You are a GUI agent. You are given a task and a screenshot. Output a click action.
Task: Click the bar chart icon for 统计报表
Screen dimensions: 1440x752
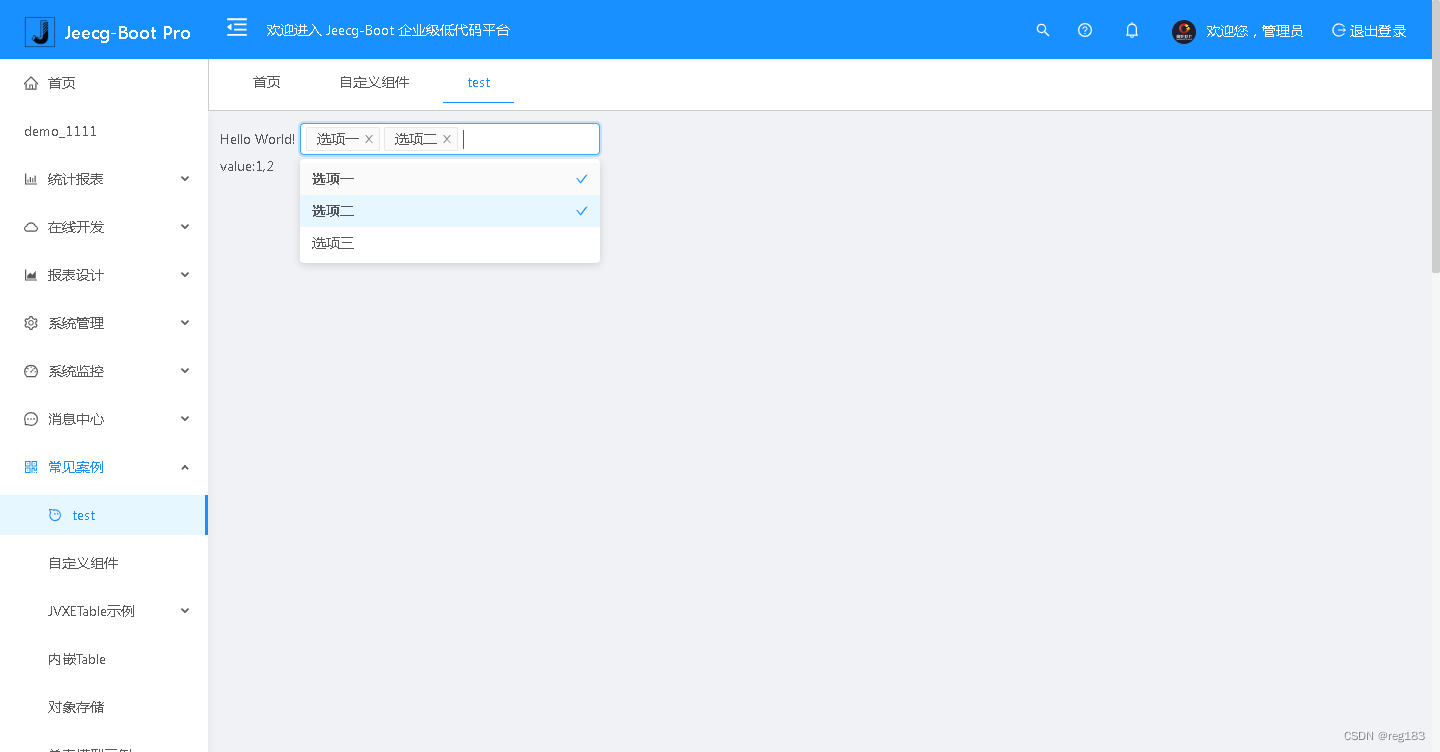31,179
